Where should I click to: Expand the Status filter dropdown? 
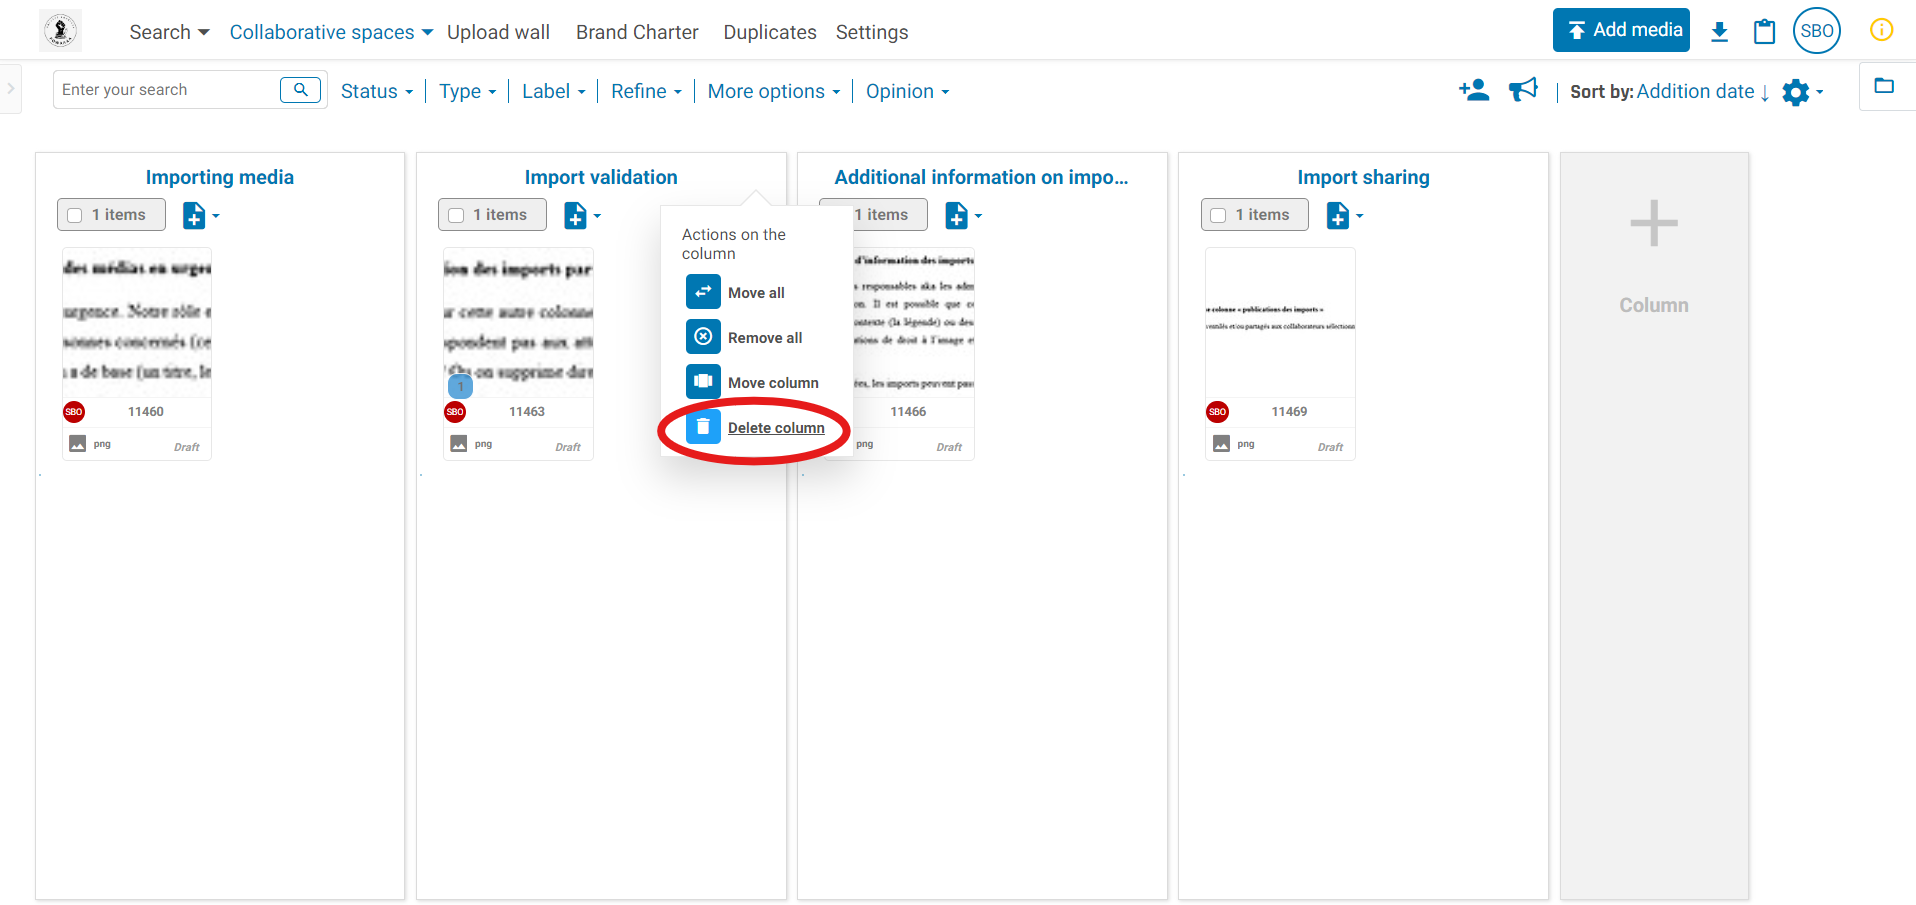coord(376,91)
